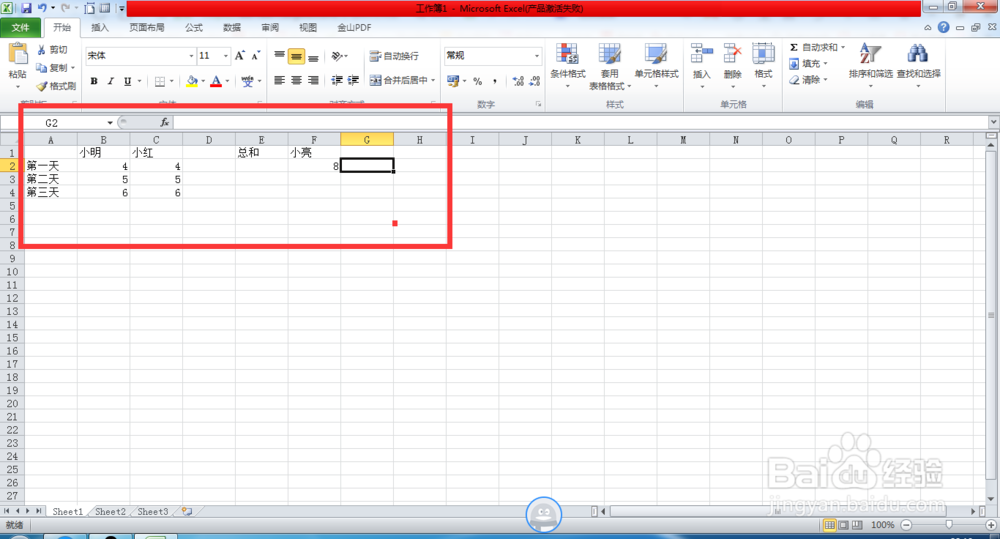Open 排序和筛选 sort and filter

(x=871, y=66)
